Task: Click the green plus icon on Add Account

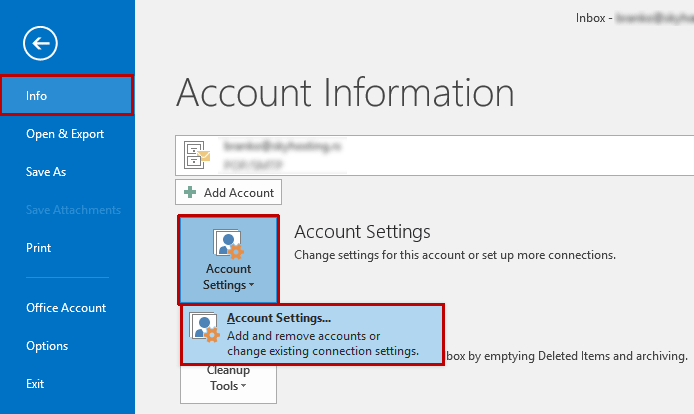Action: click(x=190, y=192)
